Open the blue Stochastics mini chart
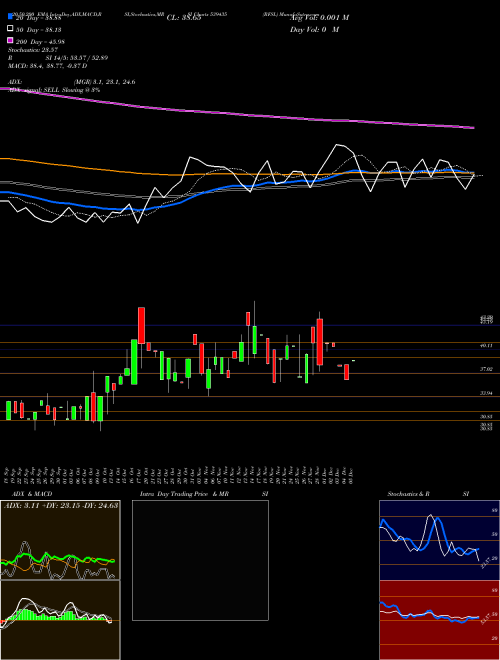The width and height of the screenshot is (500, 660). (439, 540)
